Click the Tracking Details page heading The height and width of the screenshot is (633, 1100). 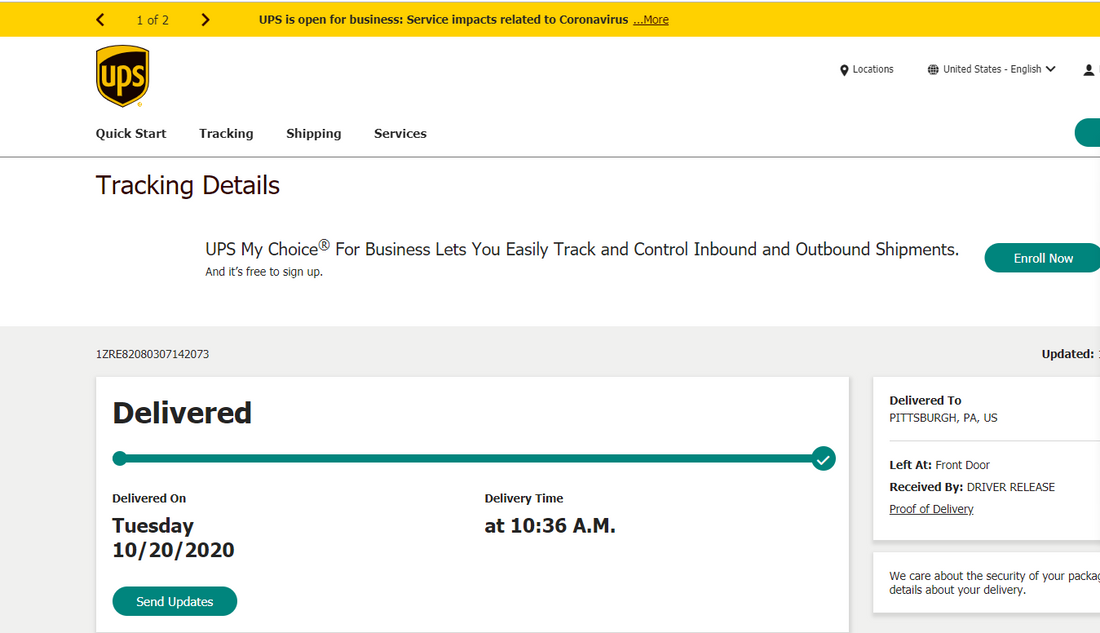click(x=187, y=185)
